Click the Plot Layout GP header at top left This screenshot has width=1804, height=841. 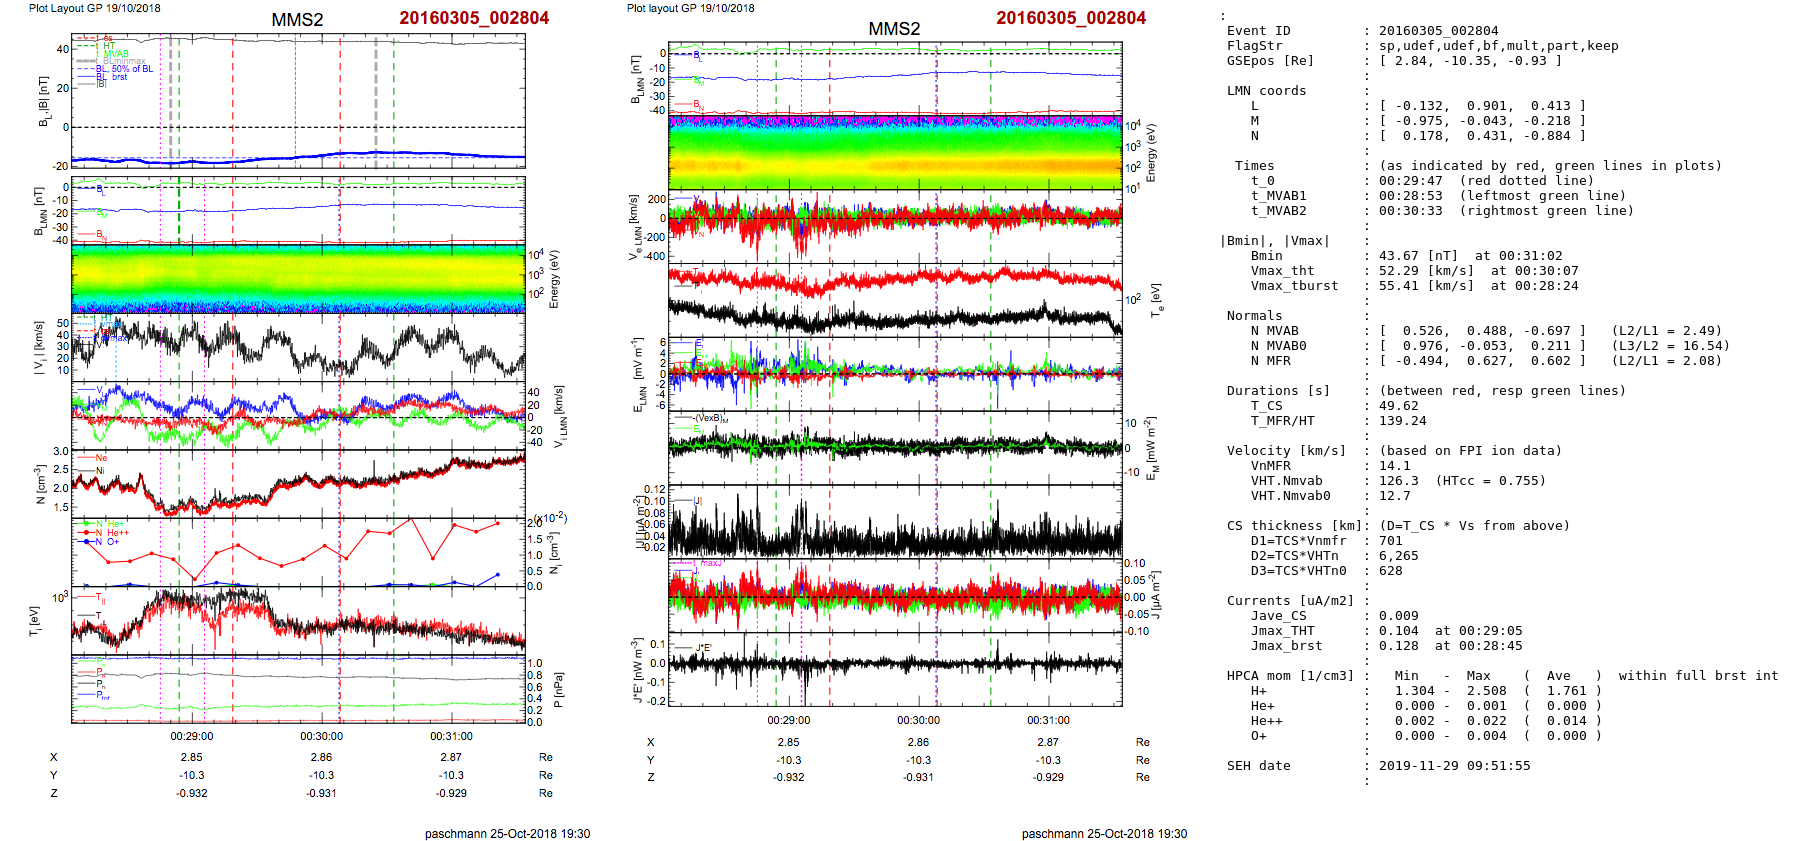(94, 8)
